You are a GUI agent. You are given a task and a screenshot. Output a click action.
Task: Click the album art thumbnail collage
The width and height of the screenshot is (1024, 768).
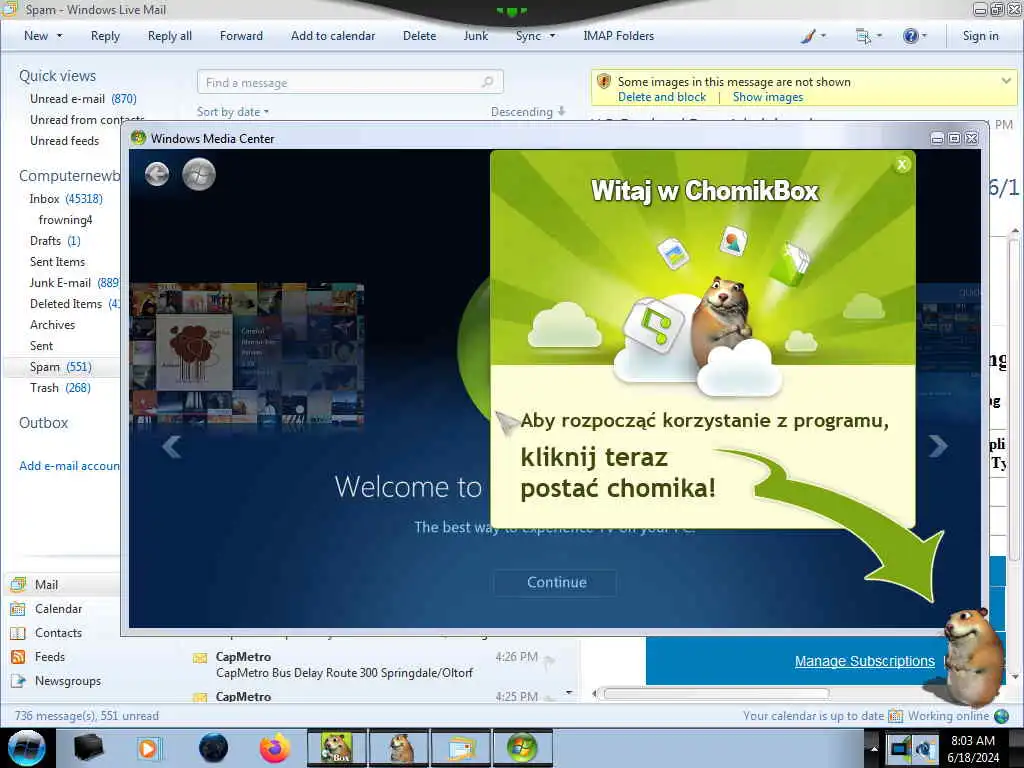(247, 355)
